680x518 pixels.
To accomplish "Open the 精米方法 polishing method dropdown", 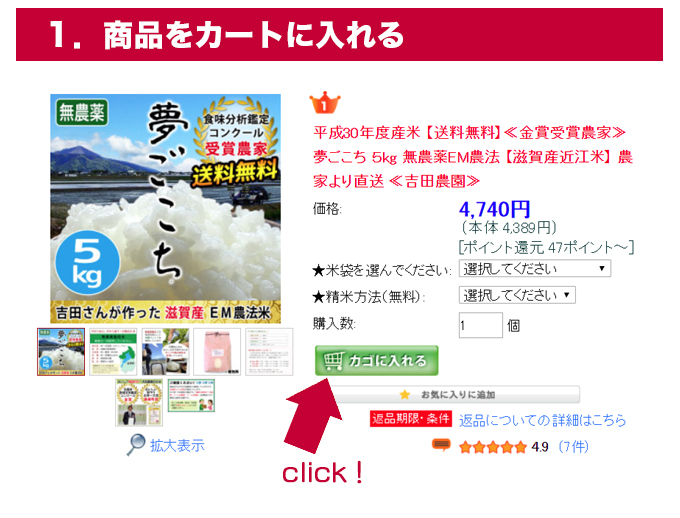I will pos(517,295).
